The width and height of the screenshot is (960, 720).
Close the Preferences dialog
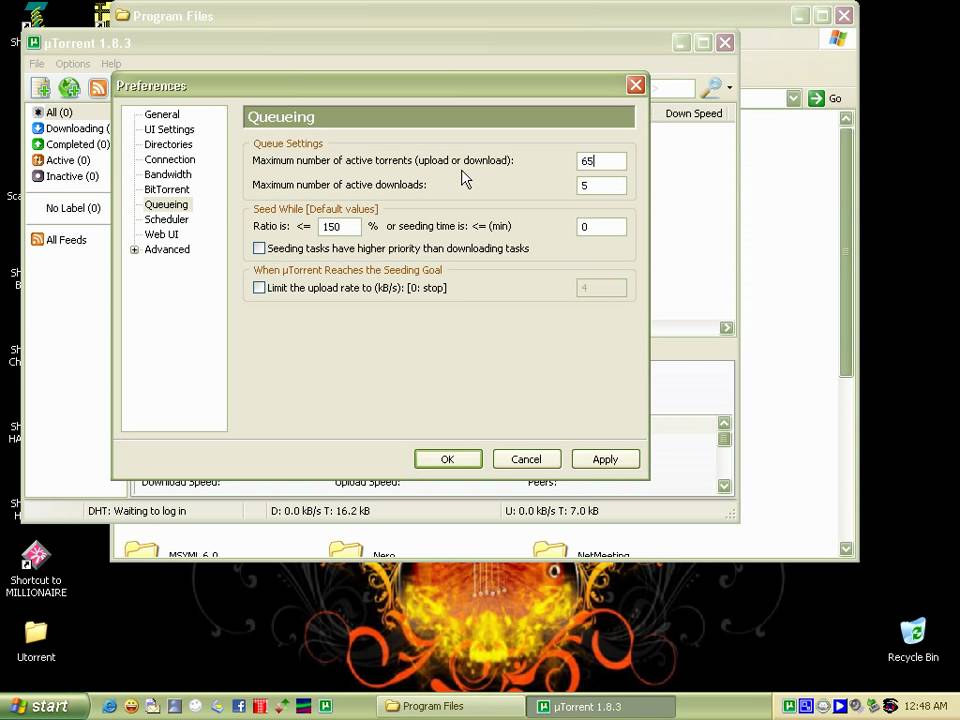(x=636, y=85)
